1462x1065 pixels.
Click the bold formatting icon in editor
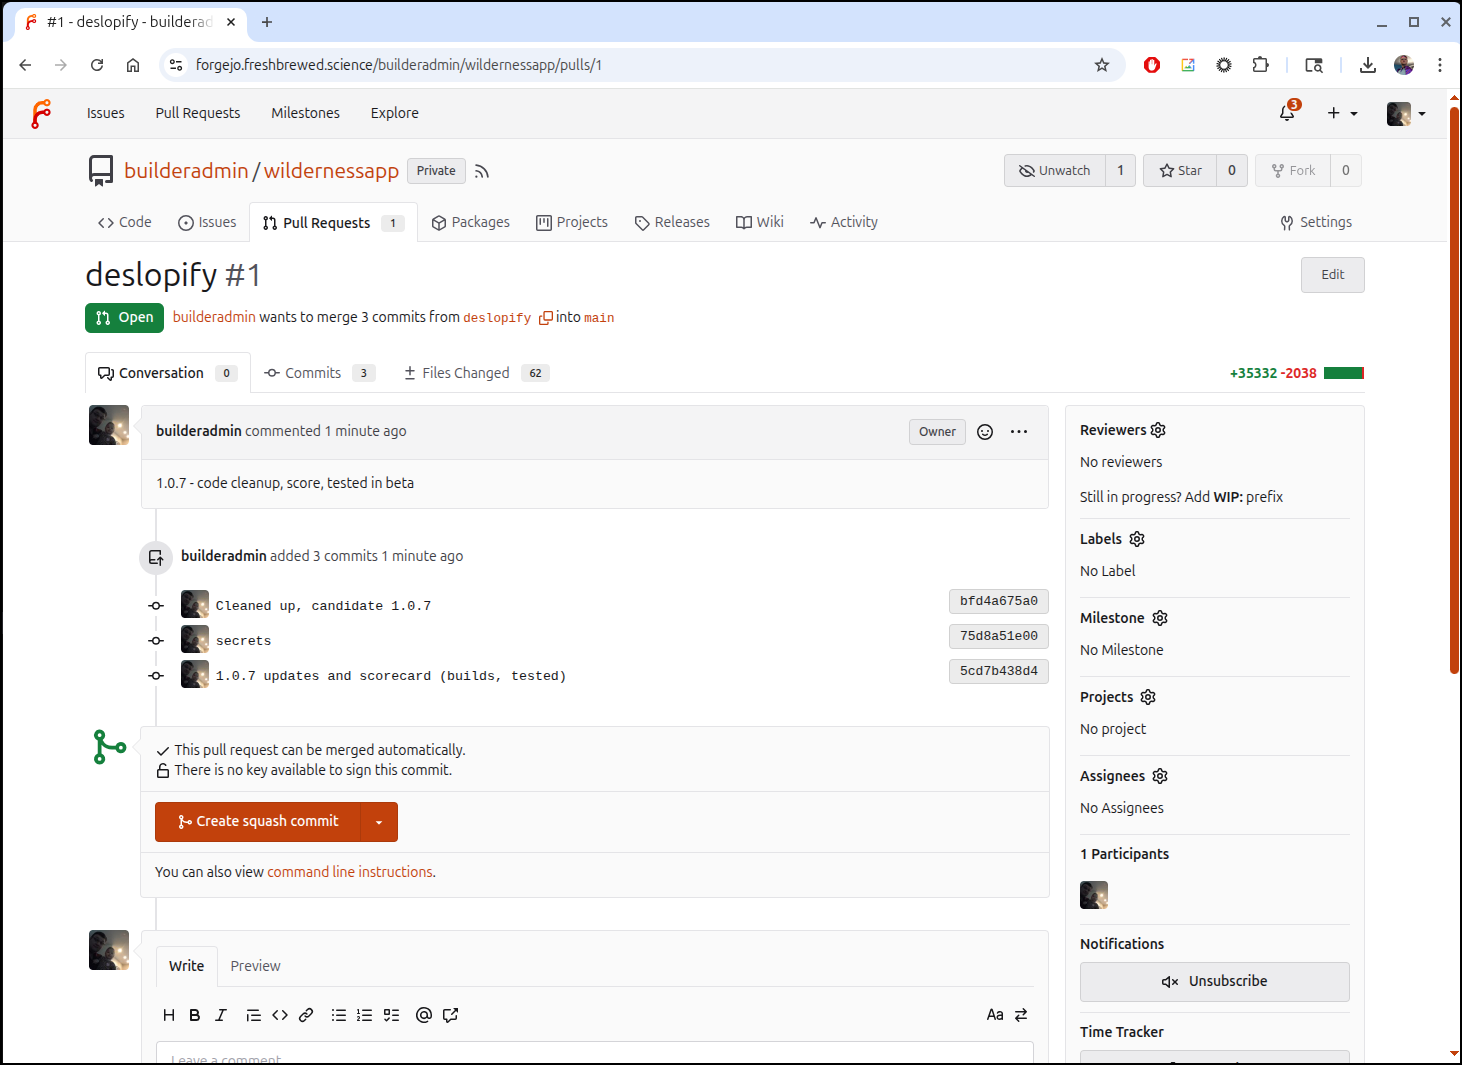tap(195, 1015)
